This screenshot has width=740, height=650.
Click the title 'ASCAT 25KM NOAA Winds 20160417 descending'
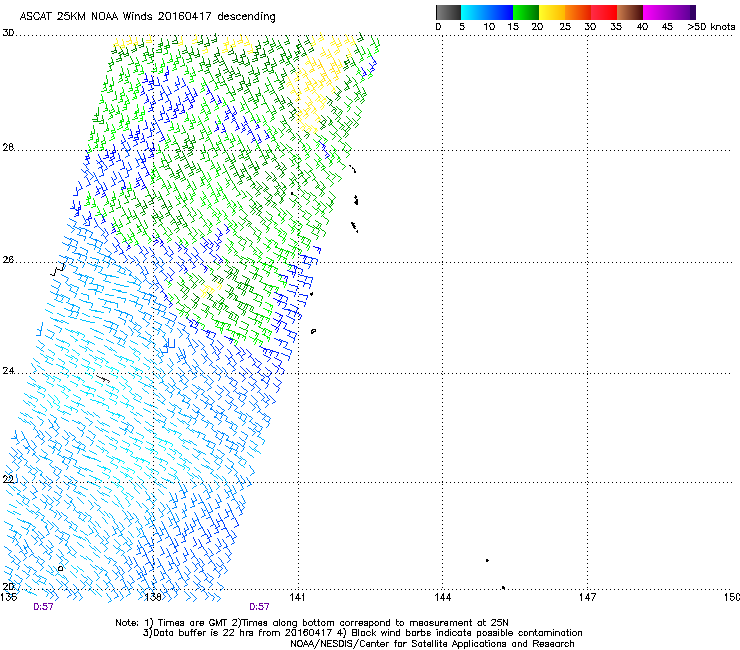[147, 16]
